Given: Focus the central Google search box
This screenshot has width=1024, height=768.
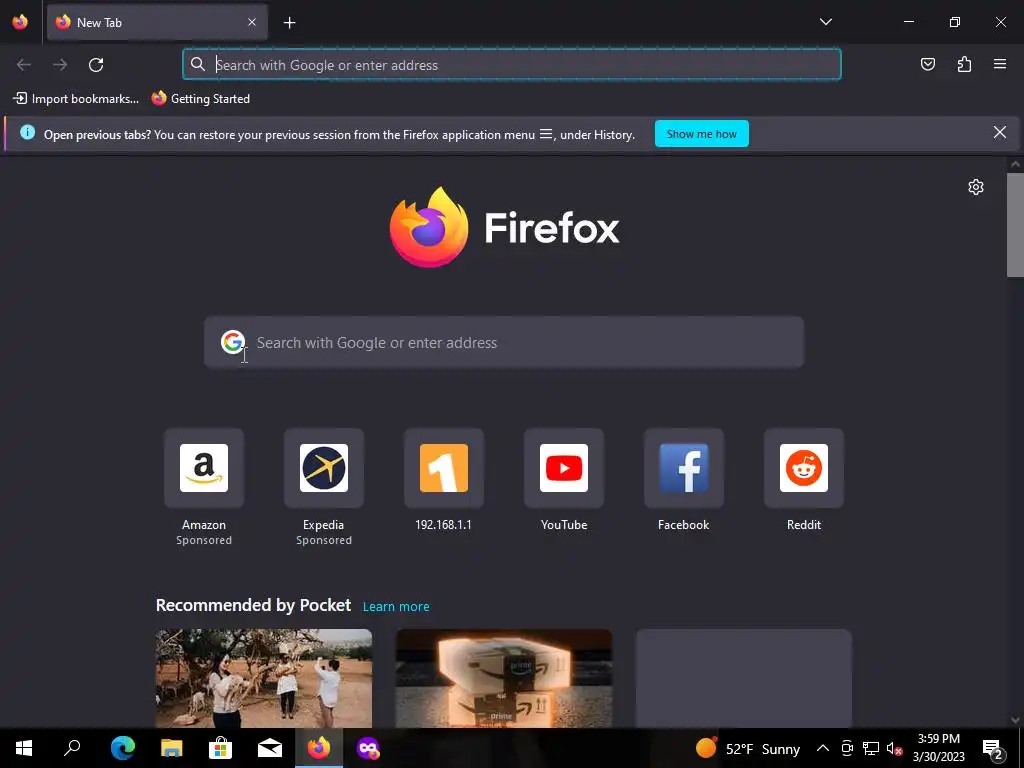Looking at the screenshot, I should [504, 342].
